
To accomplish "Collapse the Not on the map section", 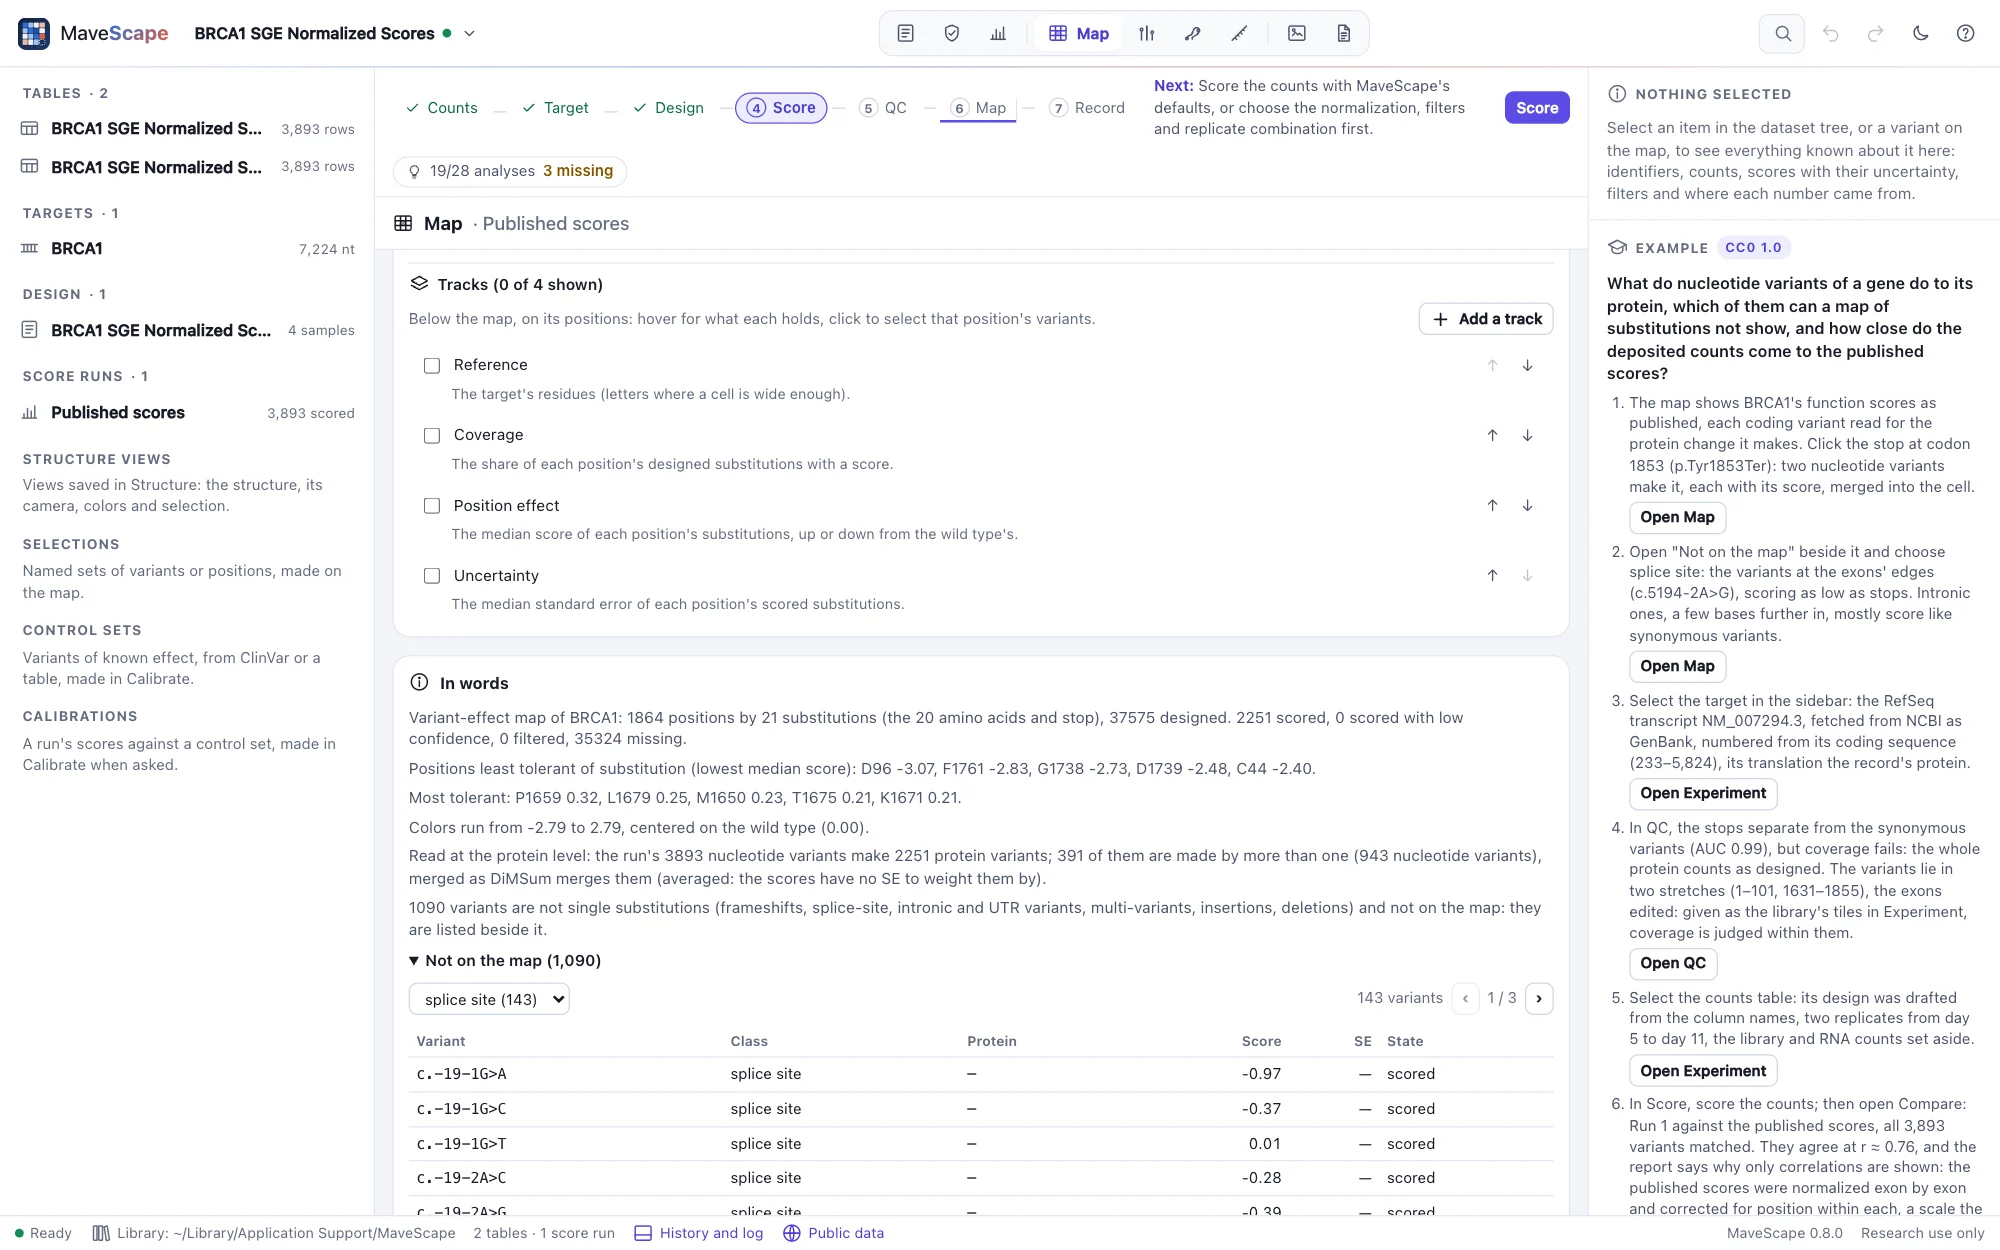I will coord(505,960).
